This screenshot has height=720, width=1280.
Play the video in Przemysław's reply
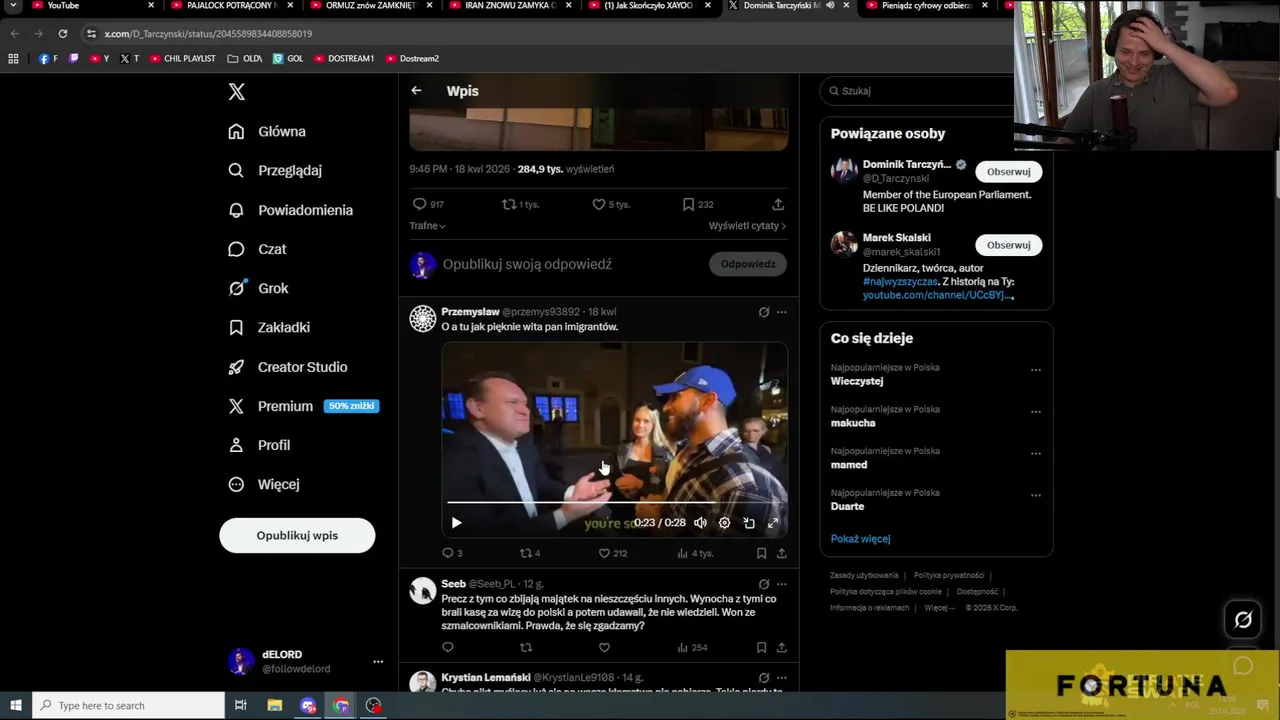(456, 523)
